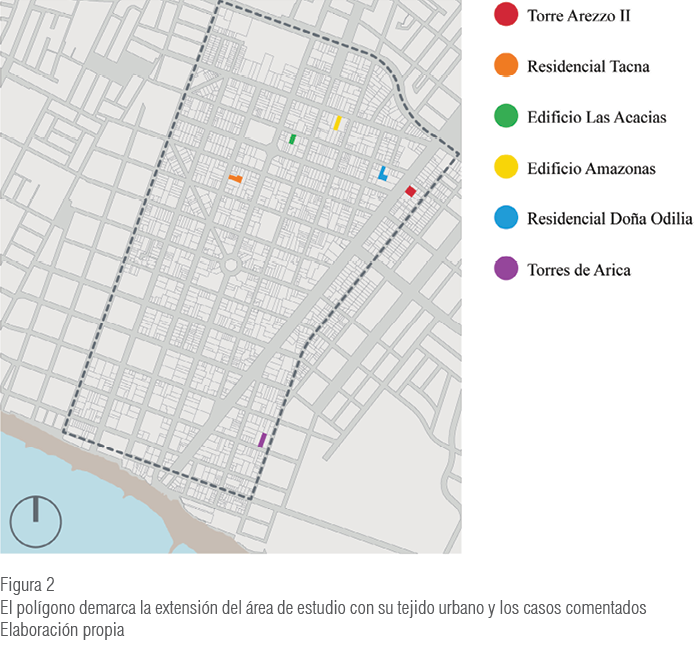Click the orange building marker on the map
700x668 pixels.
click(235, 179)
